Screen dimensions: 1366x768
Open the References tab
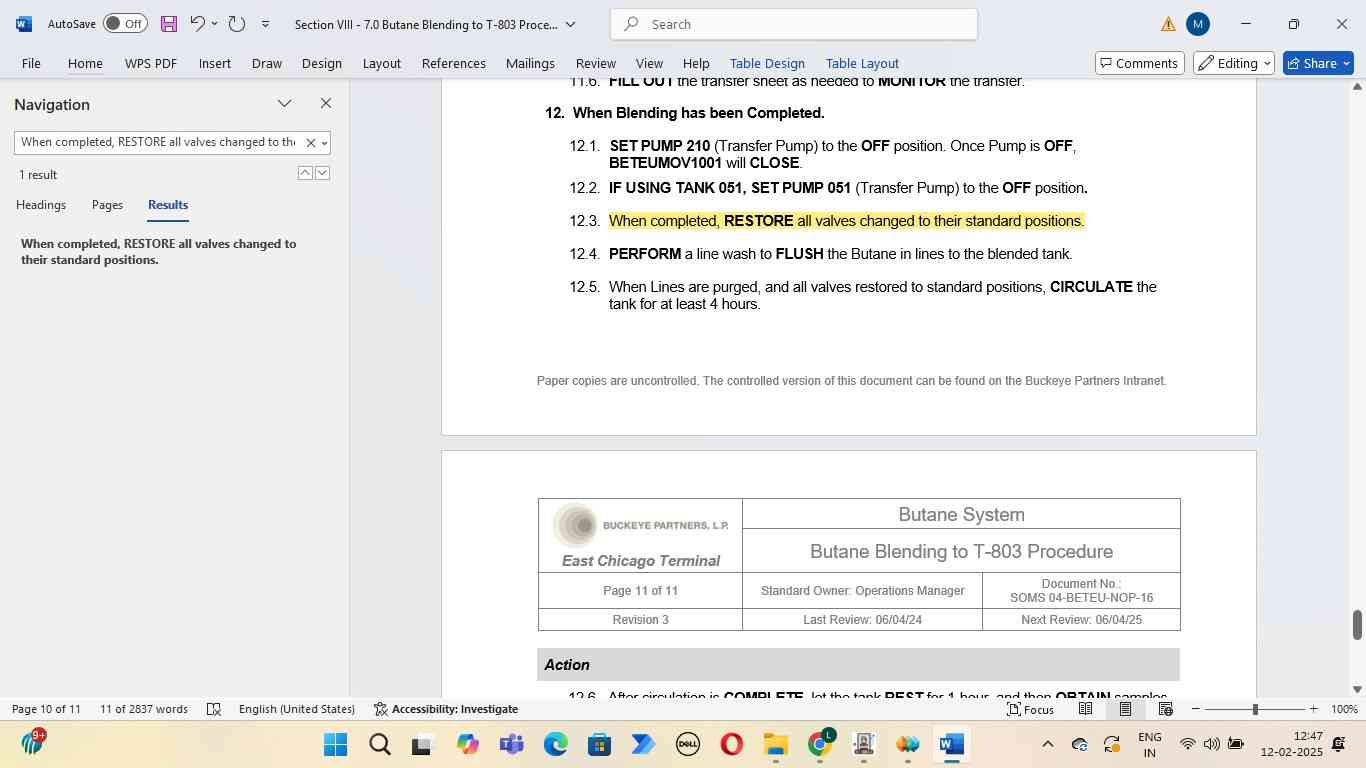(x=454, y=63)
